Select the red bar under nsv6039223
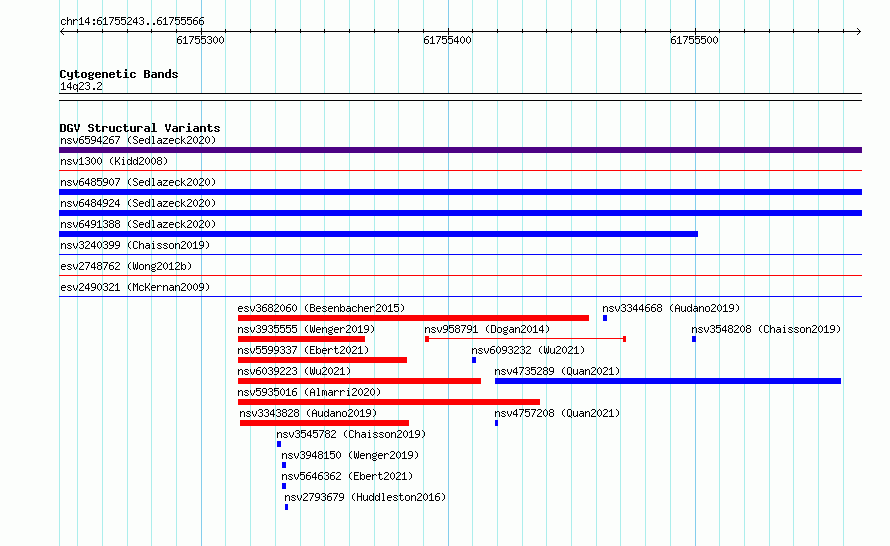The width and height of the screenshot is (890, 546). coord(359,381)
